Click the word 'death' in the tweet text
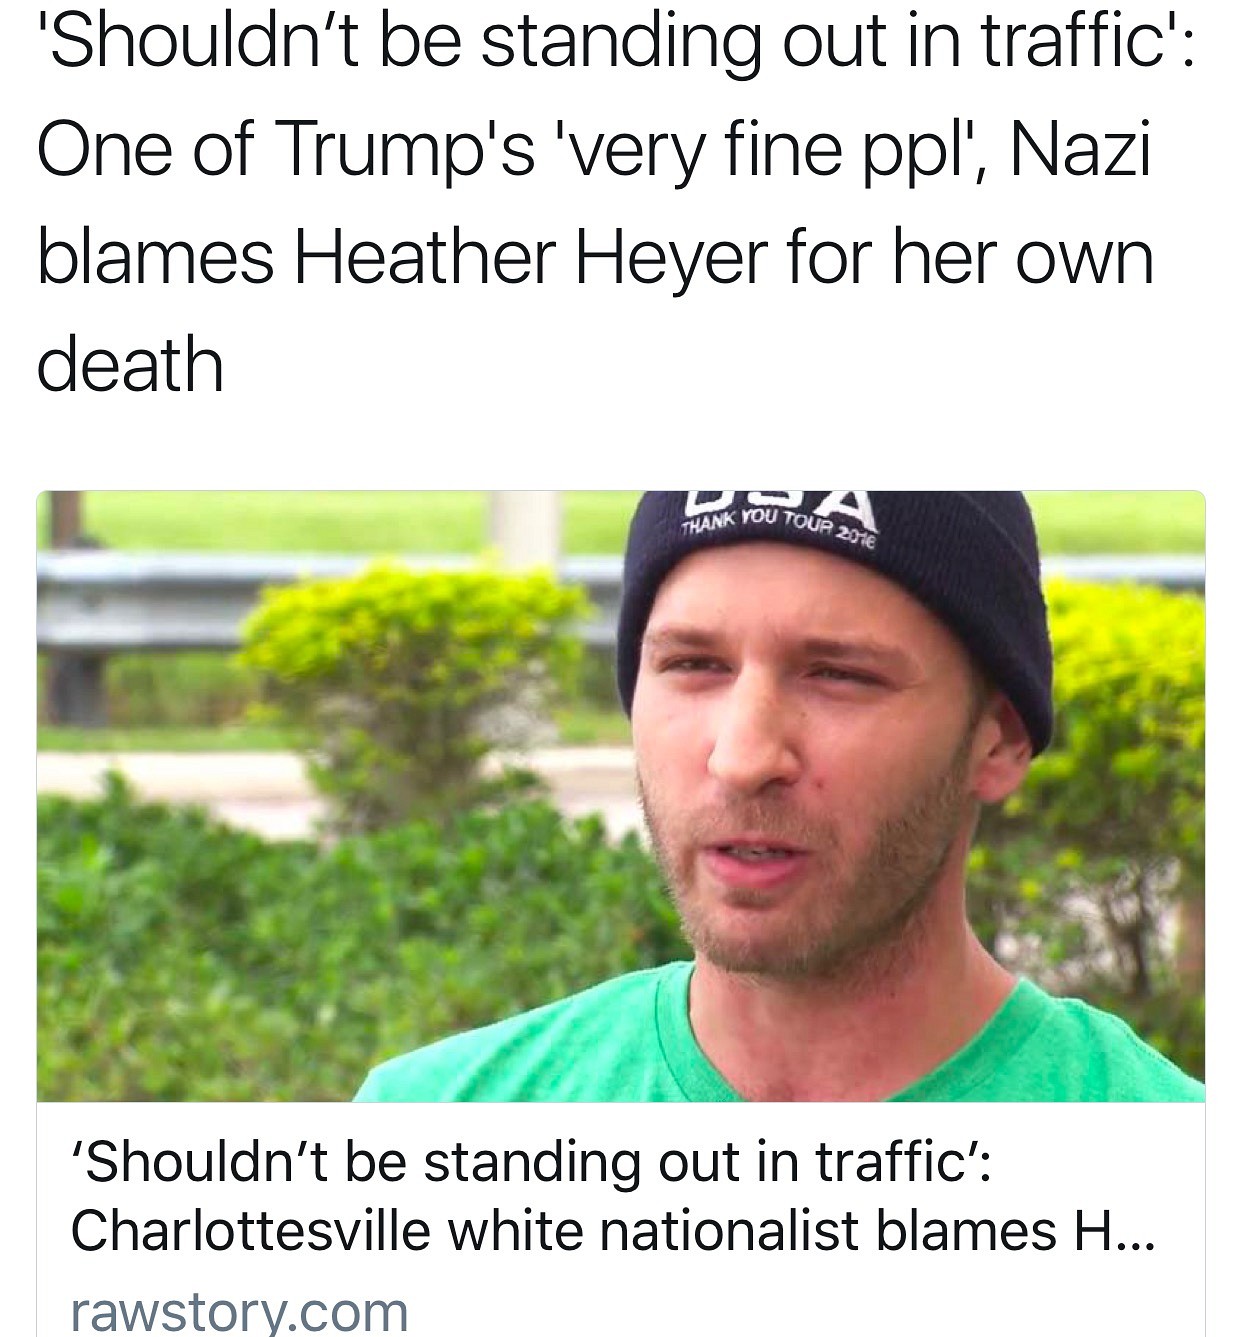Viewport: 1242px width, 1337px height. [130, 364]
